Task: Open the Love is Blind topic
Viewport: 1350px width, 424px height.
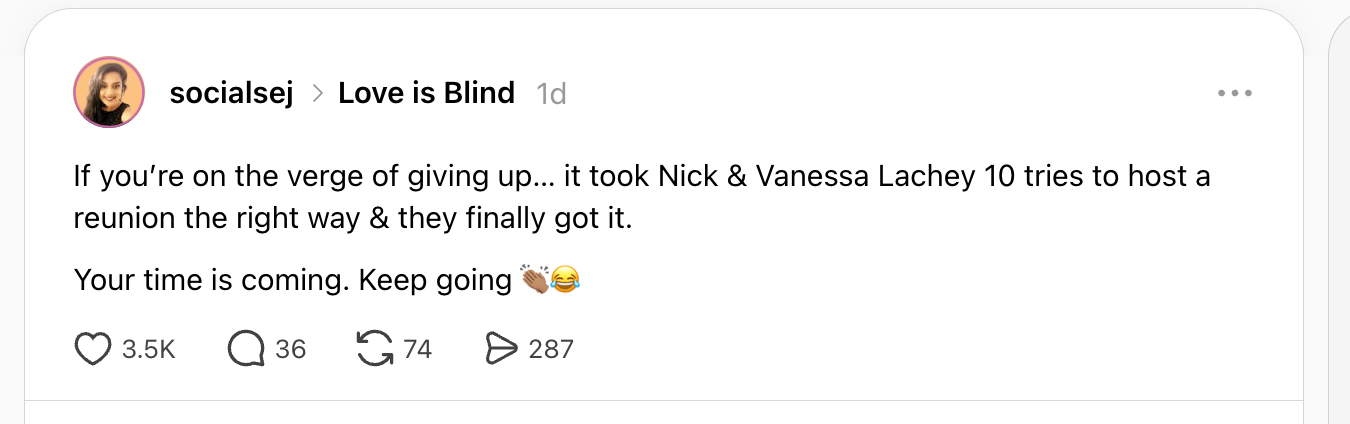Action: pyautogui.click(x=426, y=94)
